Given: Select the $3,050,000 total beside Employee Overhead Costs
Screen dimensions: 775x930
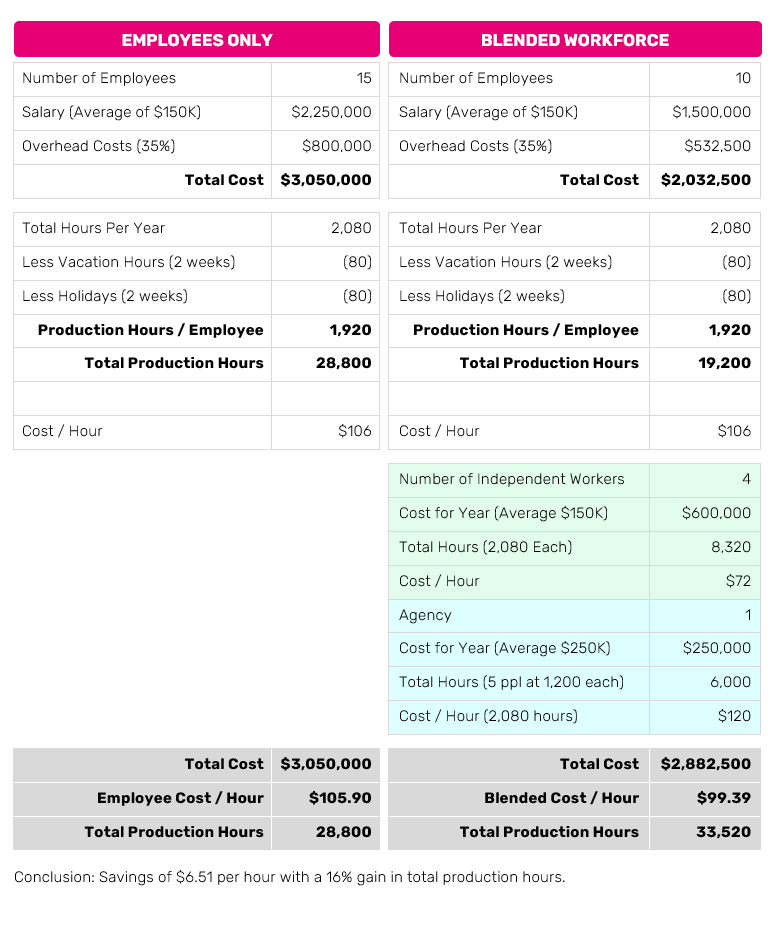Looking at the screenshot, I should 326,180.
